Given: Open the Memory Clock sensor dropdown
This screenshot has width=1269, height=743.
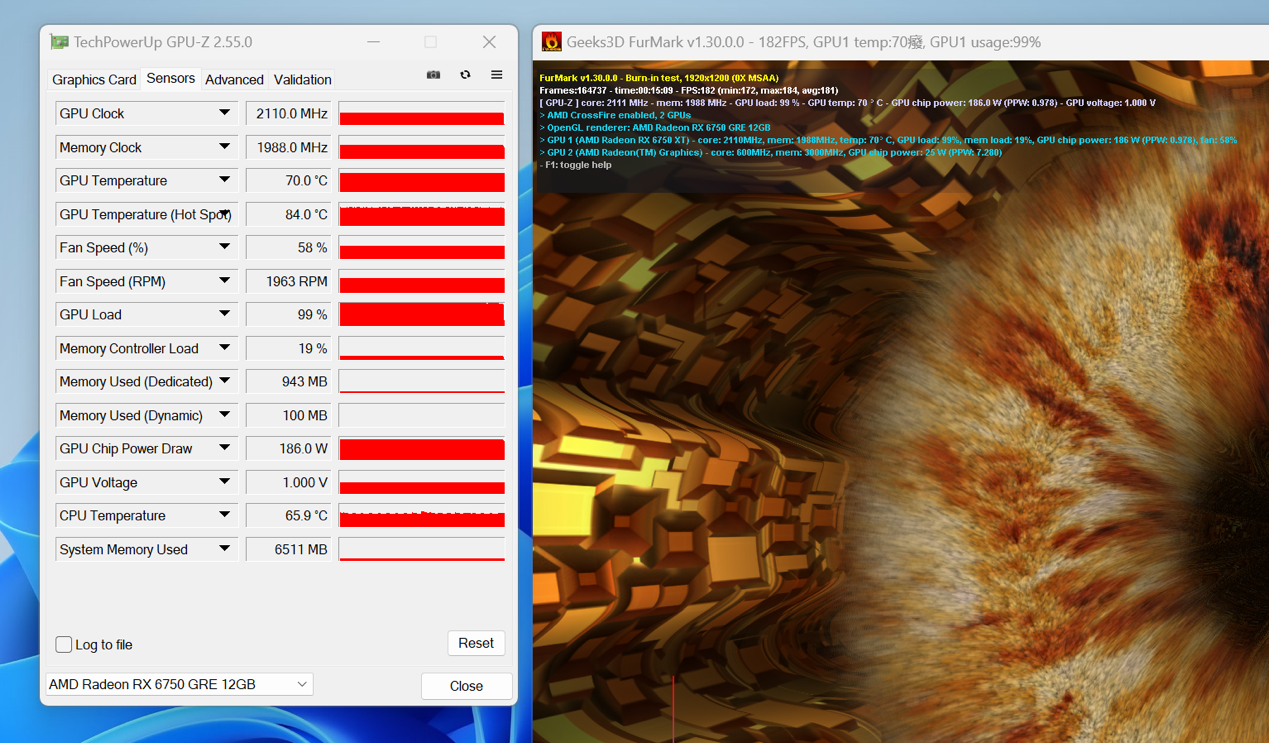Looking at the screenshot, I should [x=225, y=147].
